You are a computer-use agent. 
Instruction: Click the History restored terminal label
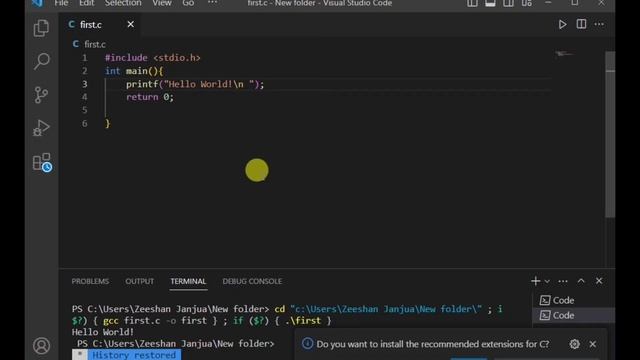click(134, 355)
